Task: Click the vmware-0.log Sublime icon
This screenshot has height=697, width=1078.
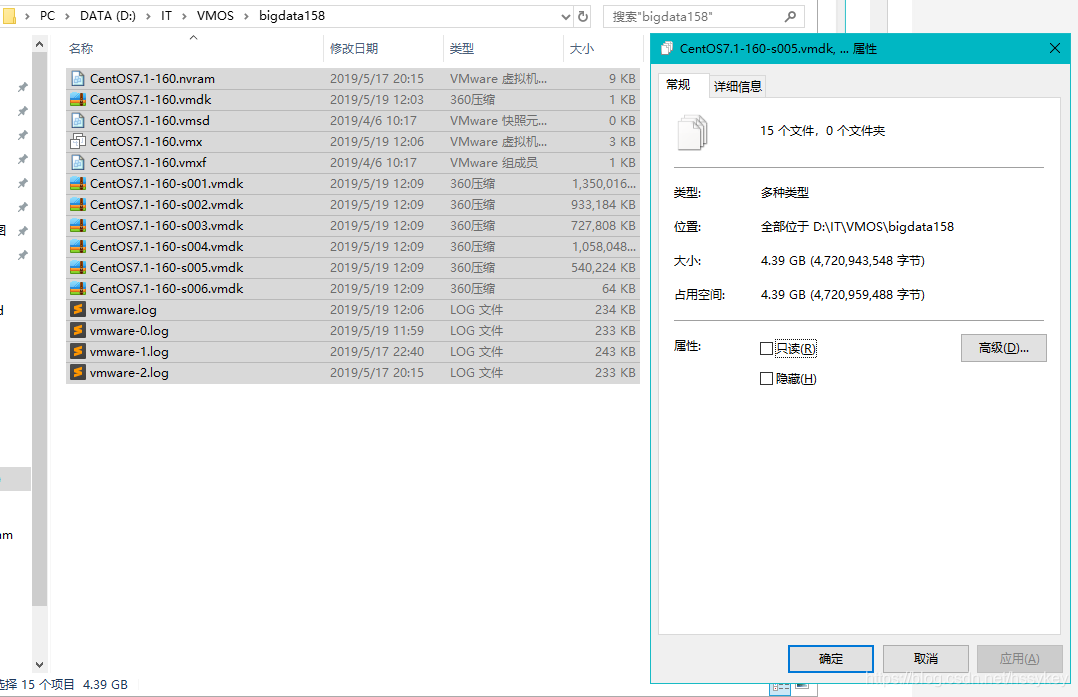Action: coord(78,331)
